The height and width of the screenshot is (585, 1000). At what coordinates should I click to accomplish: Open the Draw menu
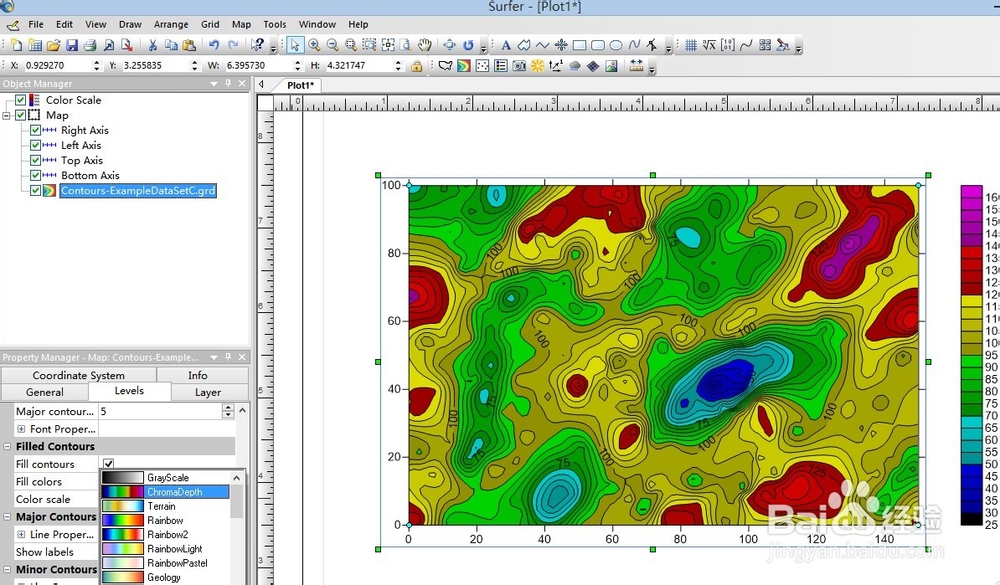(130, 24)
